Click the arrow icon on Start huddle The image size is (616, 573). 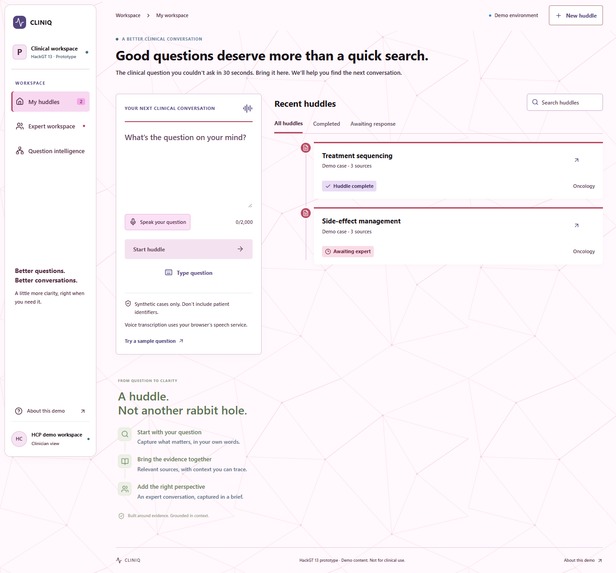(240, 249)
